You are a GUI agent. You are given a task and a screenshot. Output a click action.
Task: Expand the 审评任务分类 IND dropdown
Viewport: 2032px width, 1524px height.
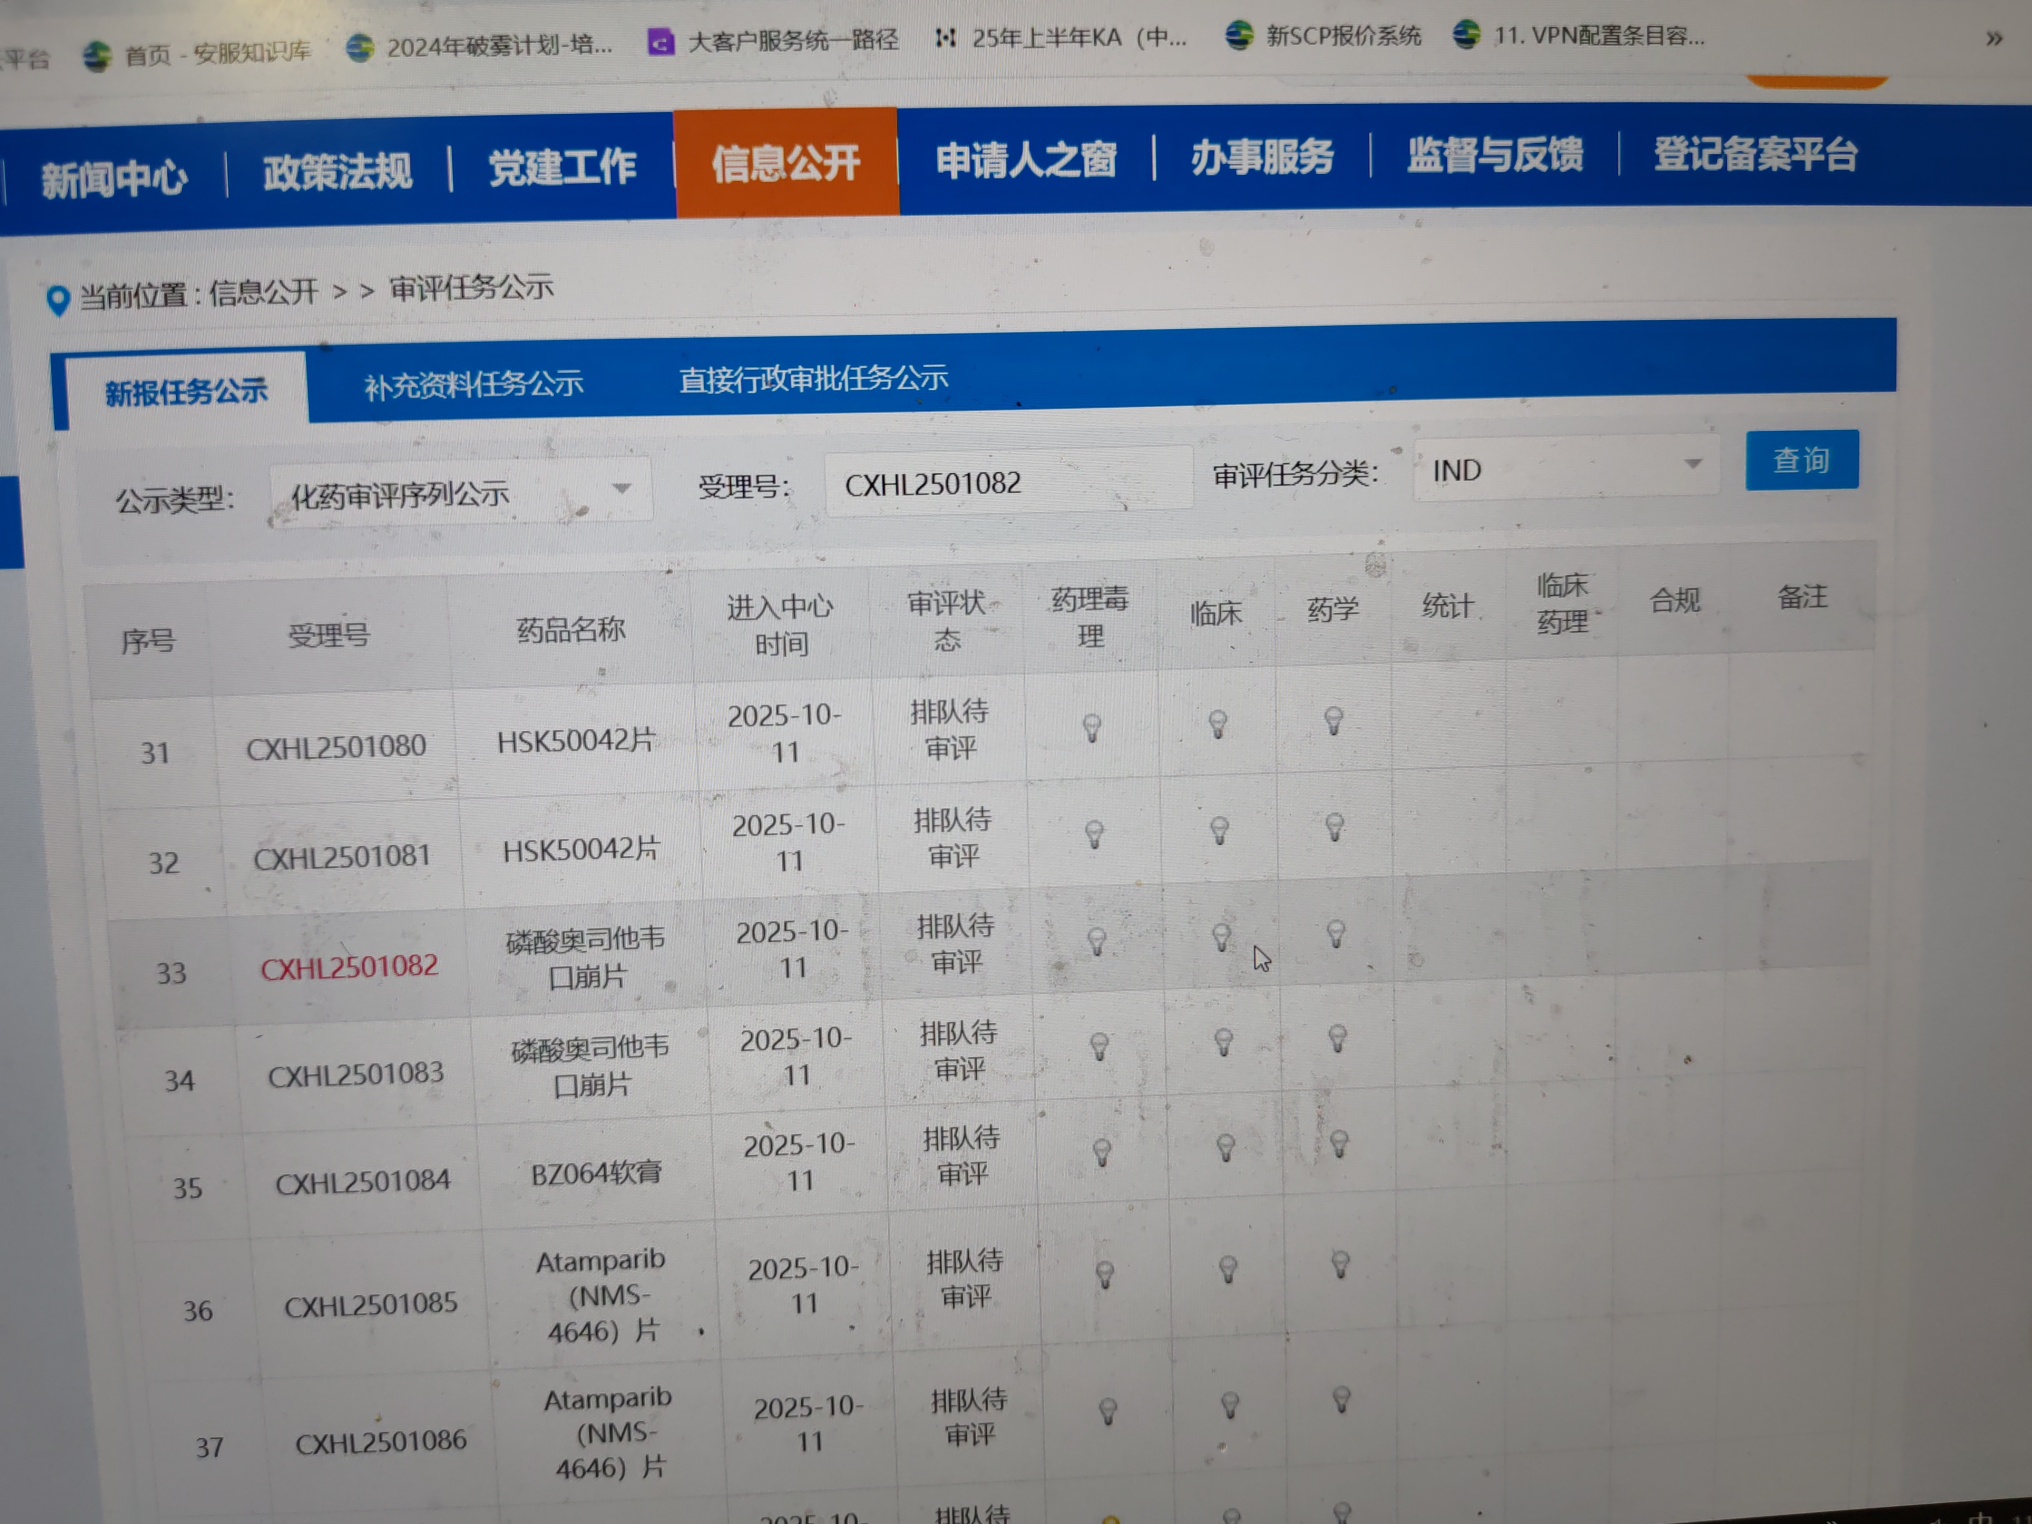click(1566, 469)
